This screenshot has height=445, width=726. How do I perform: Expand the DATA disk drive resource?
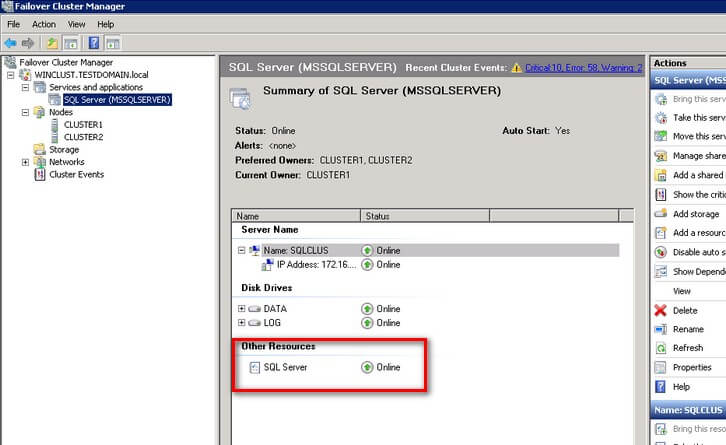click(x=241, y=309)
